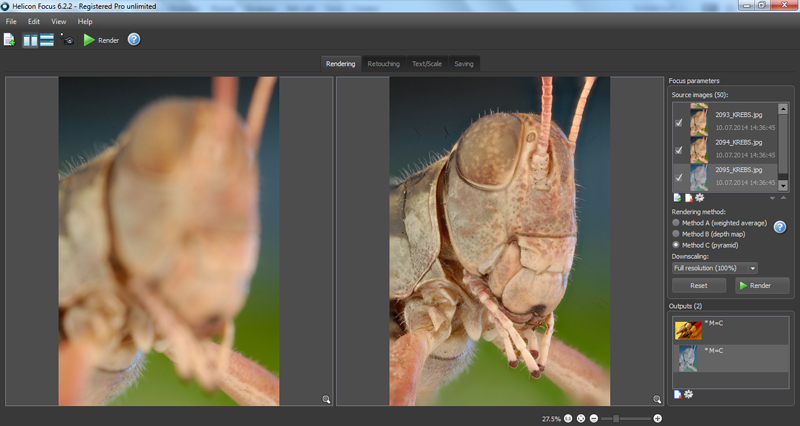
Task: Switch to side-by-side vertical split view
Action: coord(30,40)
